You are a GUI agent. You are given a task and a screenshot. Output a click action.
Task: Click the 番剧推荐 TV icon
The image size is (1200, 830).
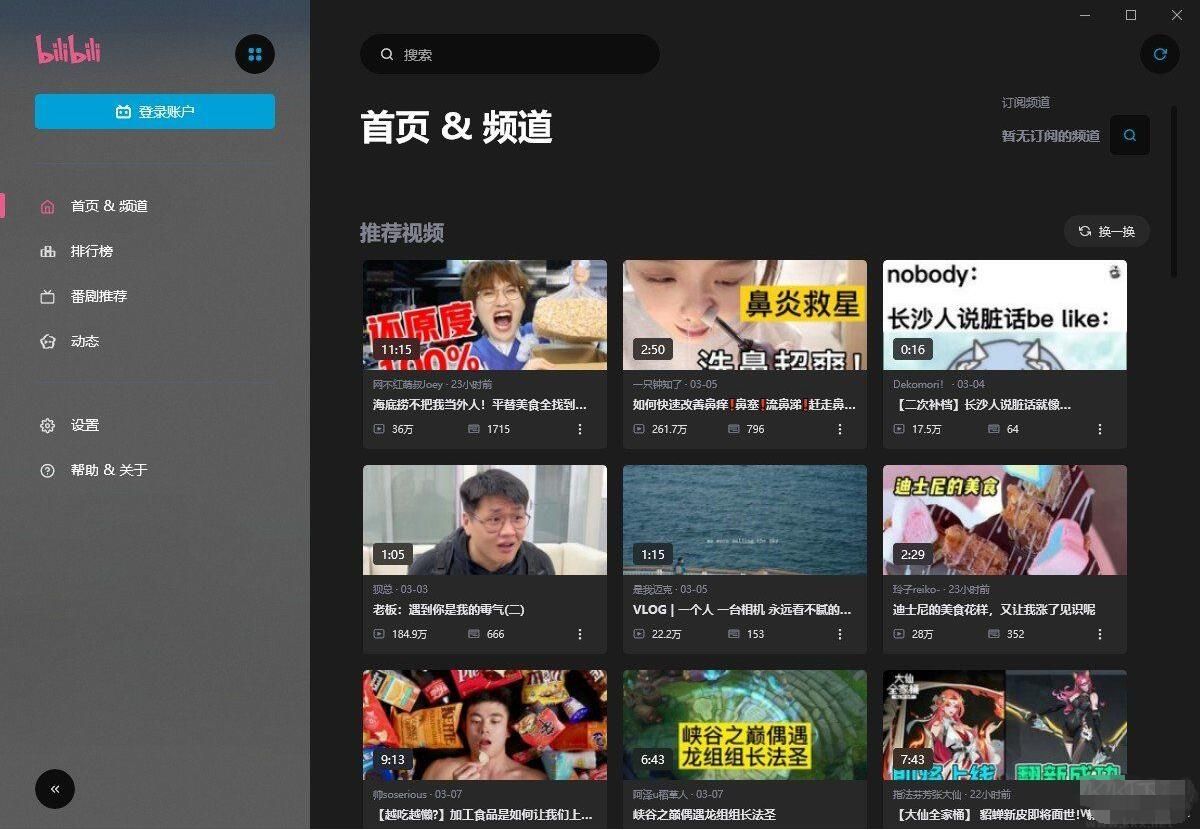(x=47, y=296)
